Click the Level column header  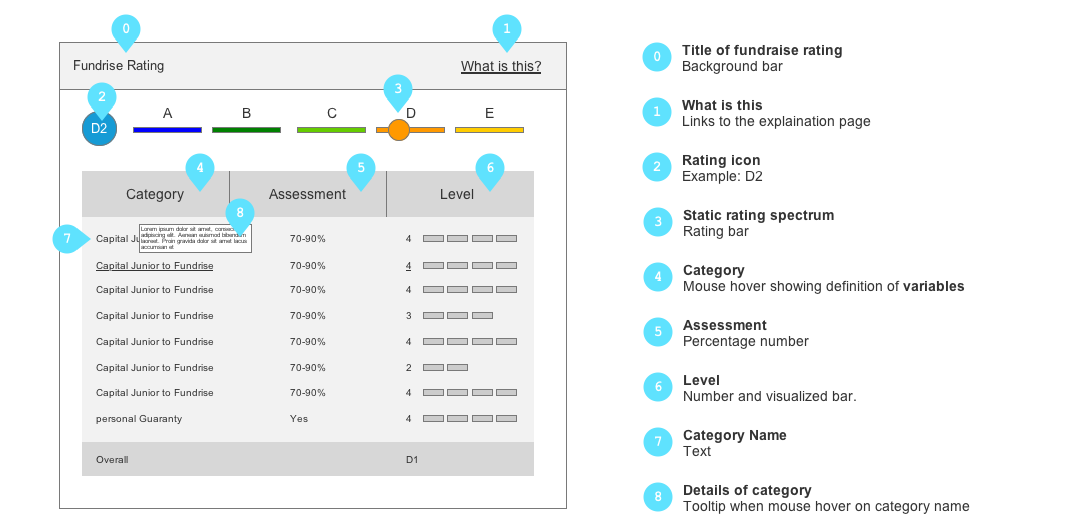[x=457, y=194]
